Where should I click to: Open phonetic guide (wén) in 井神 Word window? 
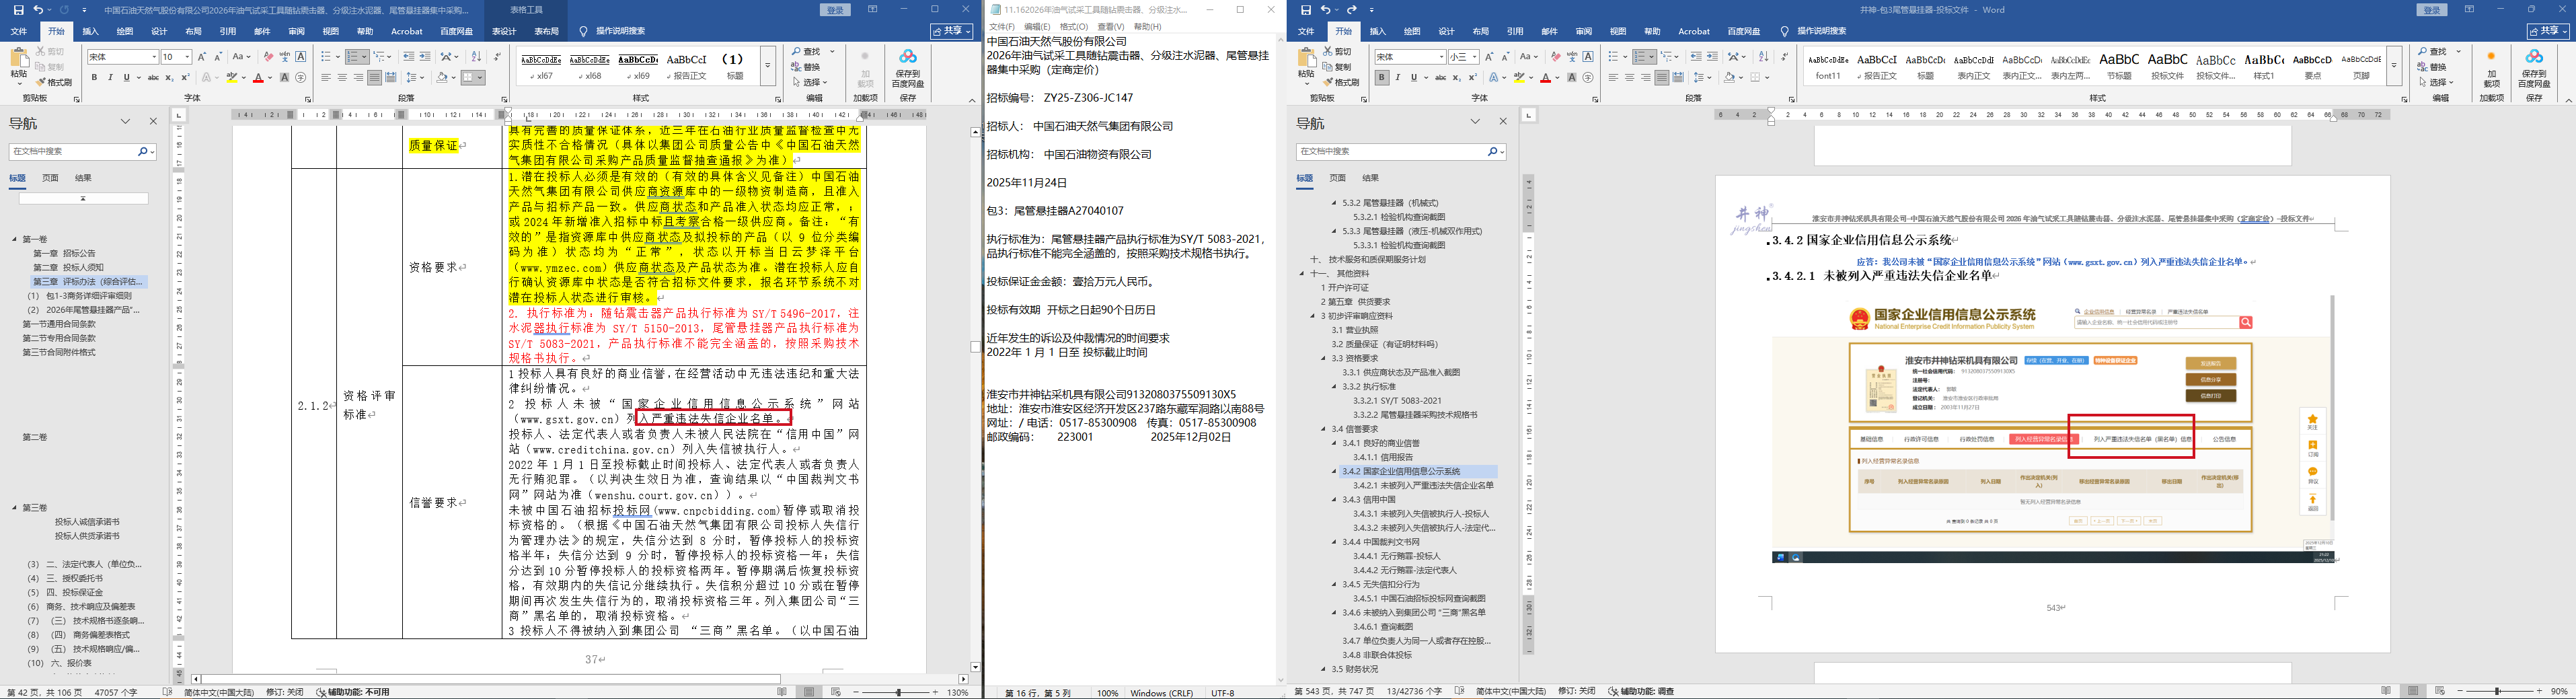[1572, 57]
